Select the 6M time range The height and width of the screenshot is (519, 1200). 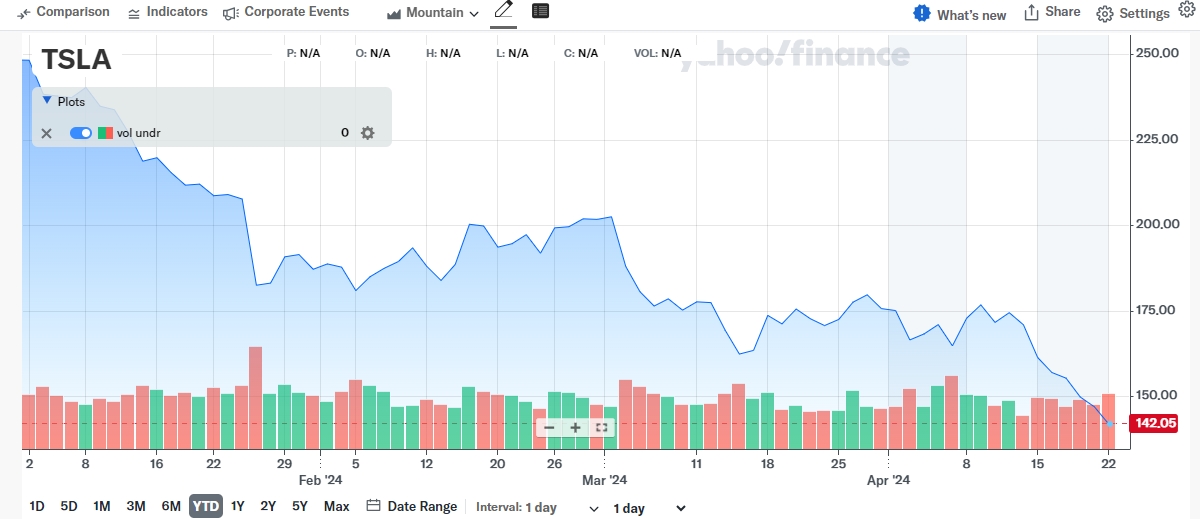click(x=171, y=506)
